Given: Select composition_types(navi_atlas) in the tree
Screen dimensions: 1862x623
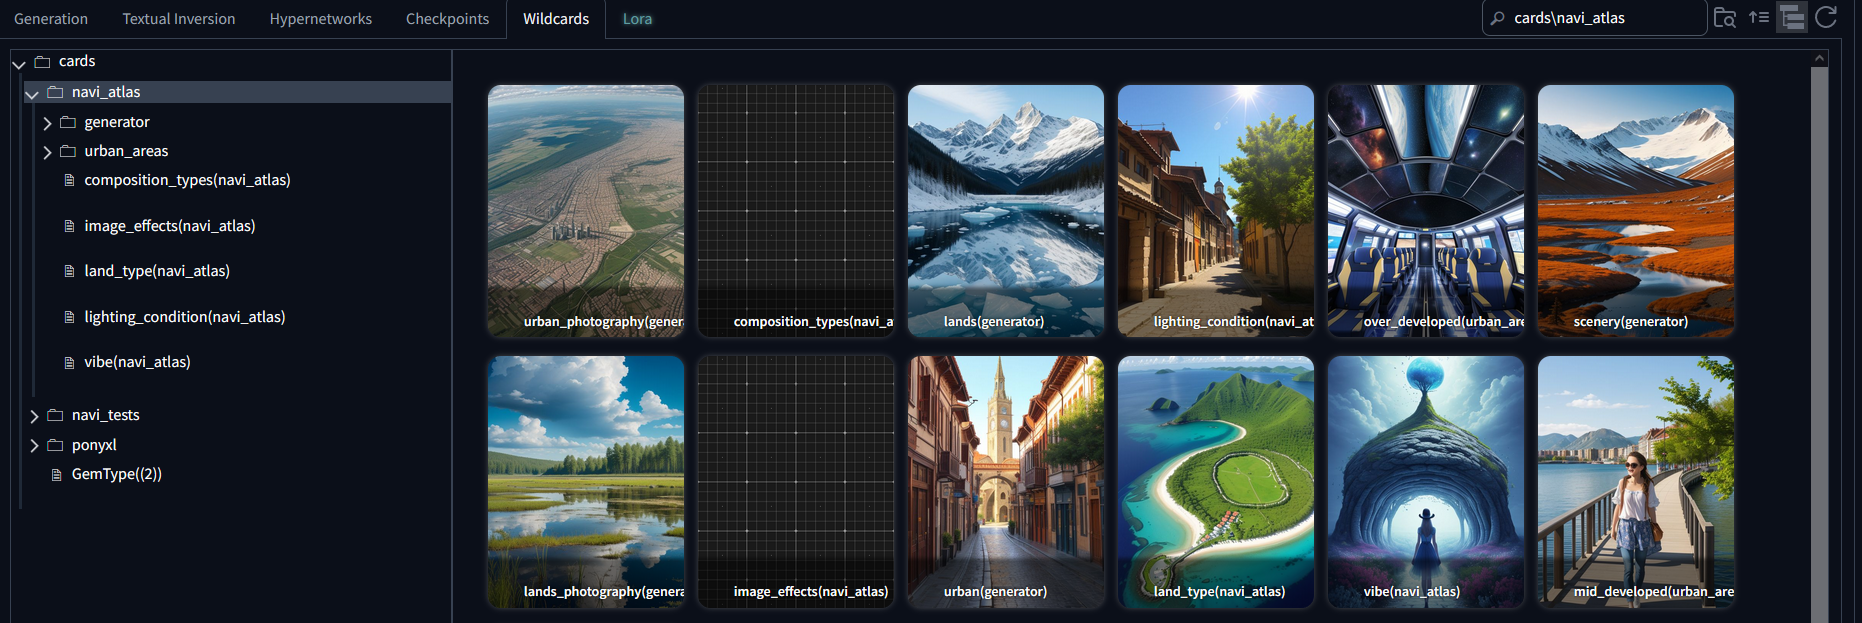Looking at the screenshot, I should [187, 180].
